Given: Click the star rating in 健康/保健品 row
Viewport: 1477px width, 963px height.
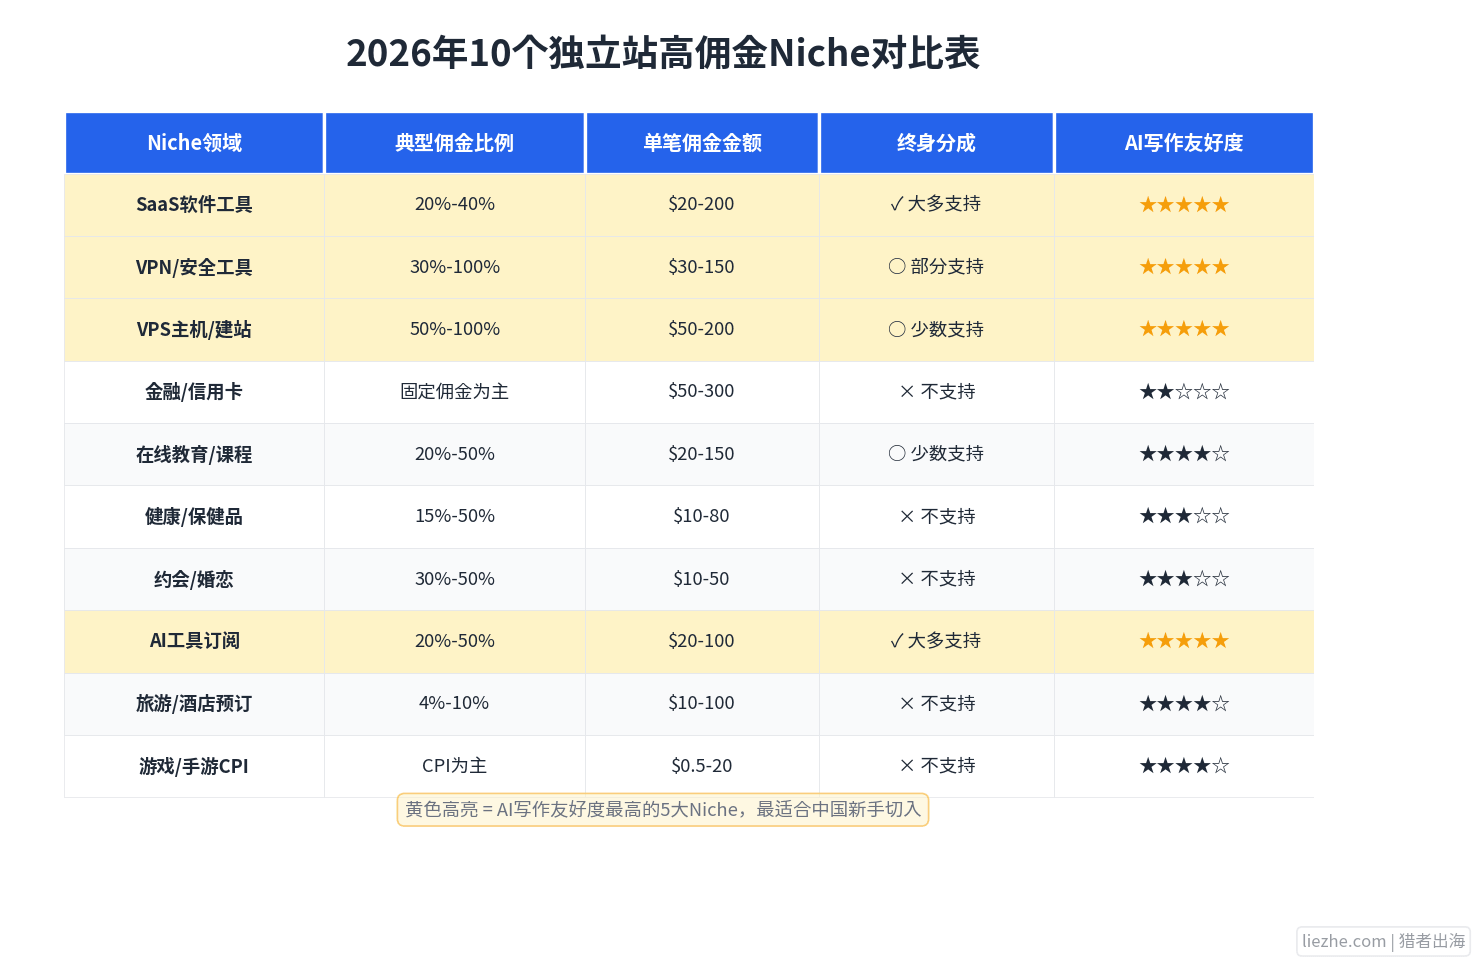Looking at the screenshot, I should (1184, 516).
